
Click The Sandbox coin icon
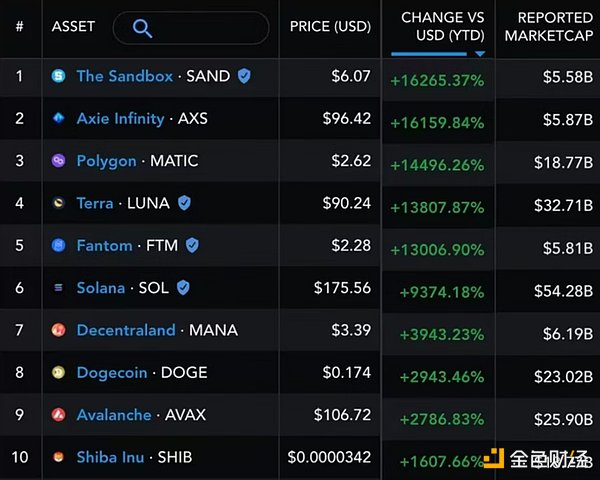point(58,76)
